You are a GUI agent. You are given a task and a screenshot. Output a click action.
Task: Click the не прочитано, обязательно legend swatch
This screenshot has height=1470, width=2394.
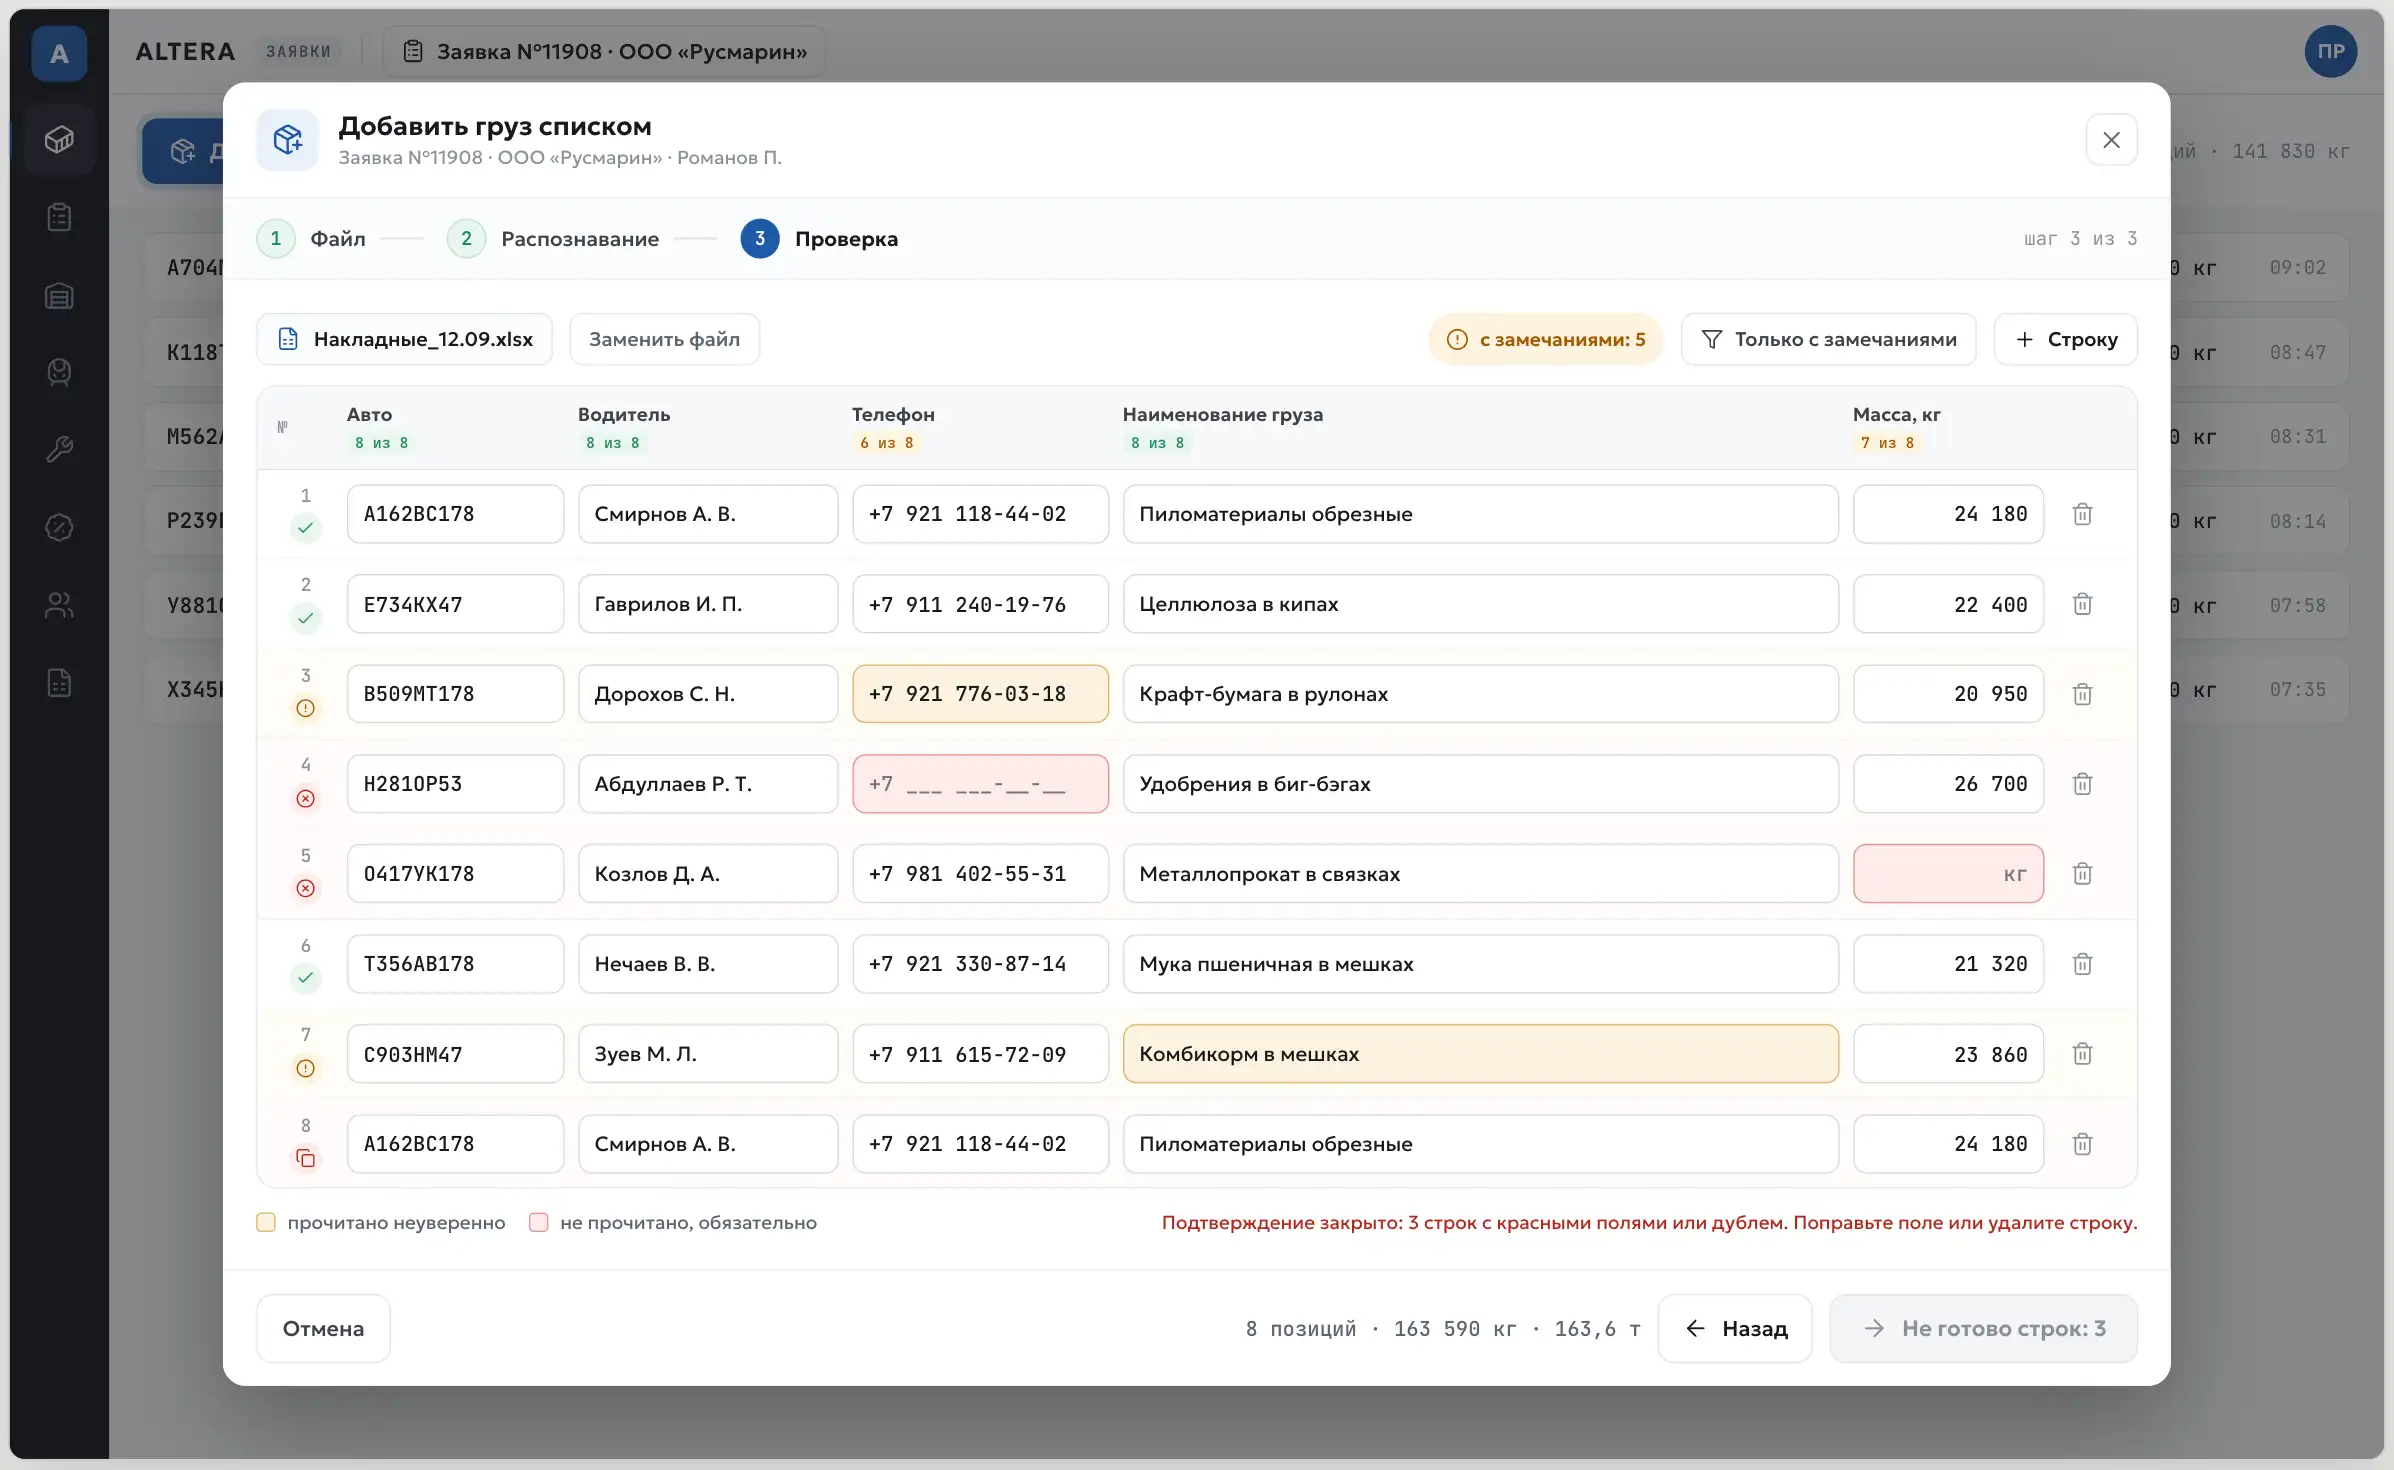[538, 1222]
